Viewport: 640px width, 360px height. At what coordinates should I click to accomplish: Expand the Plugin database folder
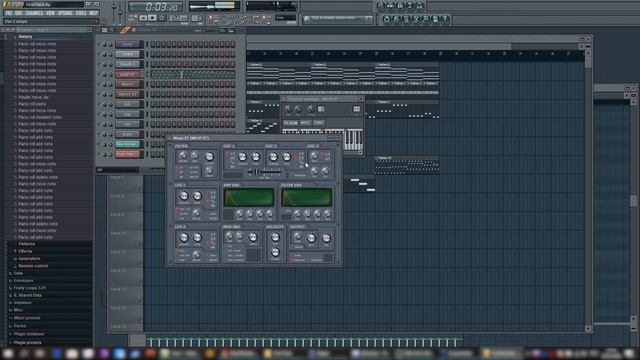[x=29, y=334]
